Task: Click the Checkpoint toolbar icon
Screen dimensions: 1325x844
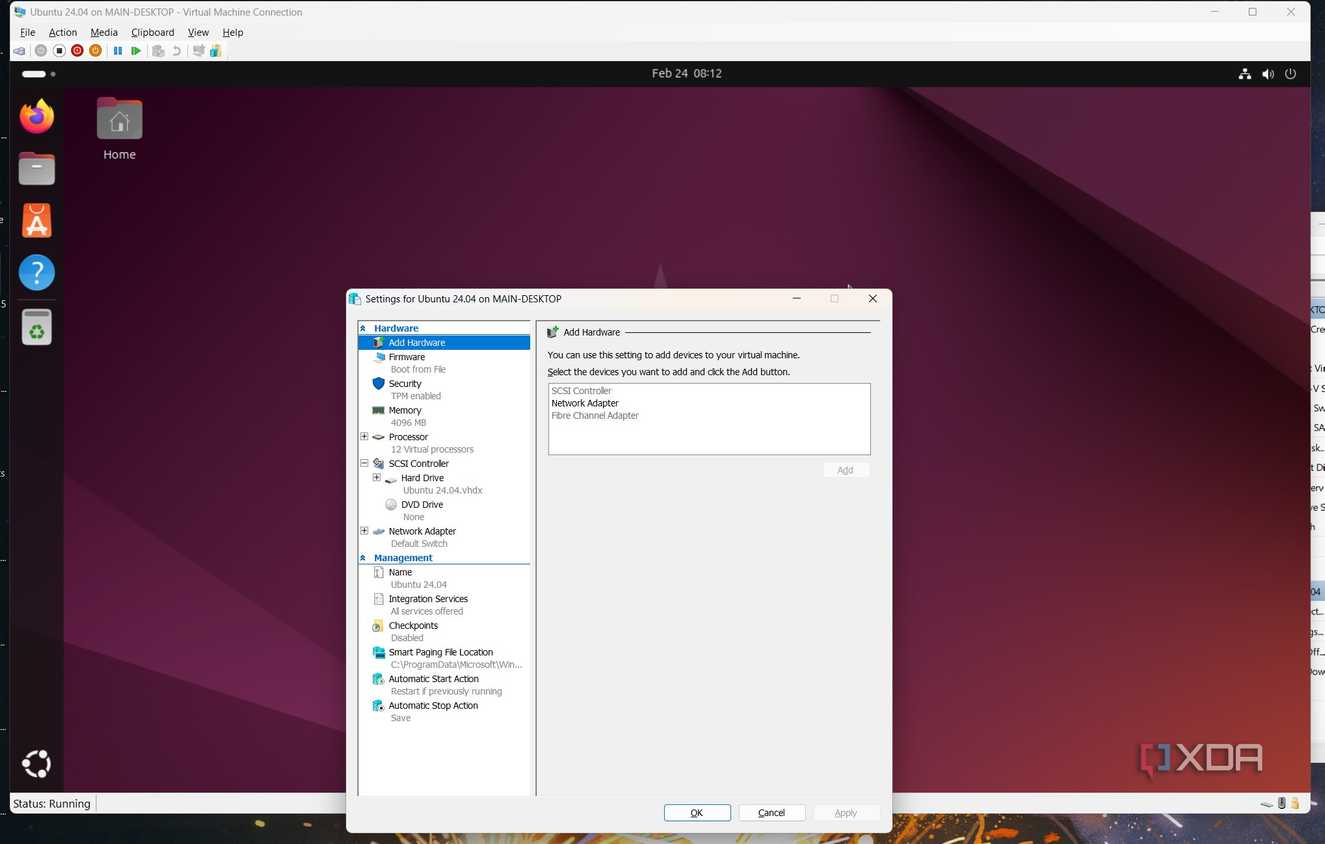Action: coord(158,51)
